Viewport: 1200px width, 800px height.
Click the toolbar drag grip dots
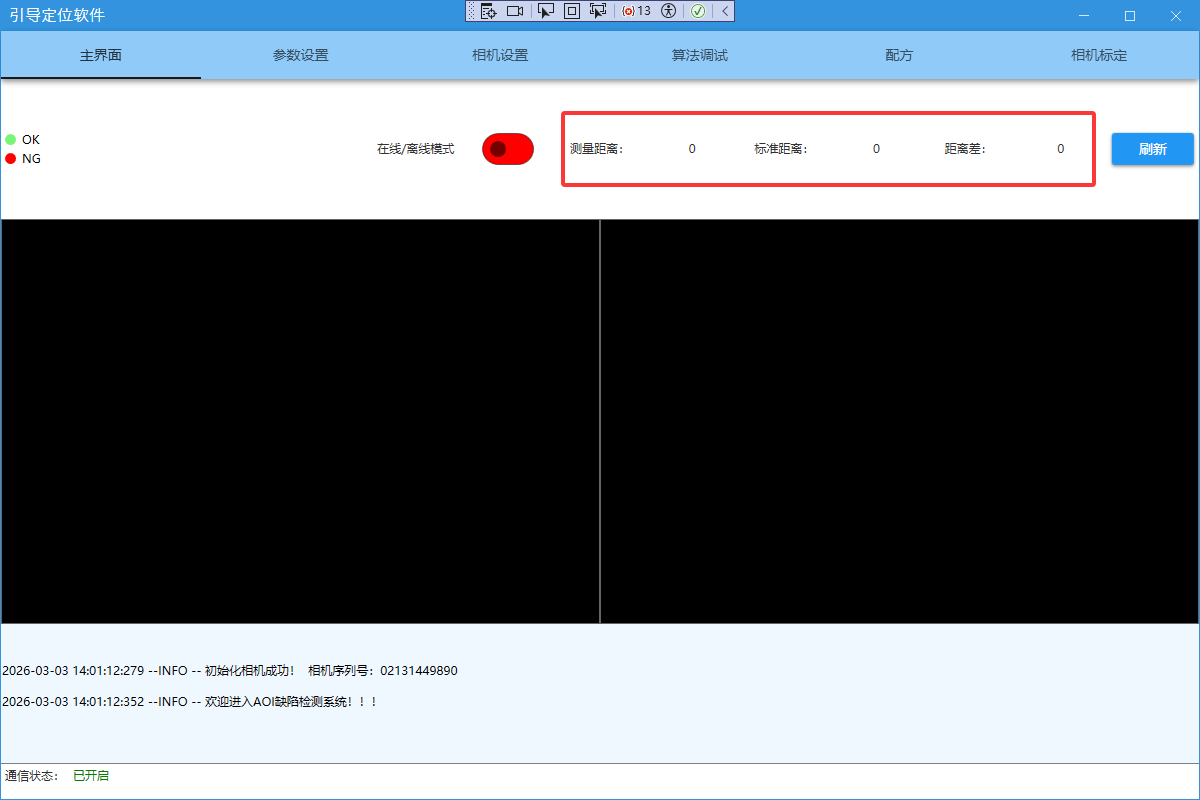(470, 11)
